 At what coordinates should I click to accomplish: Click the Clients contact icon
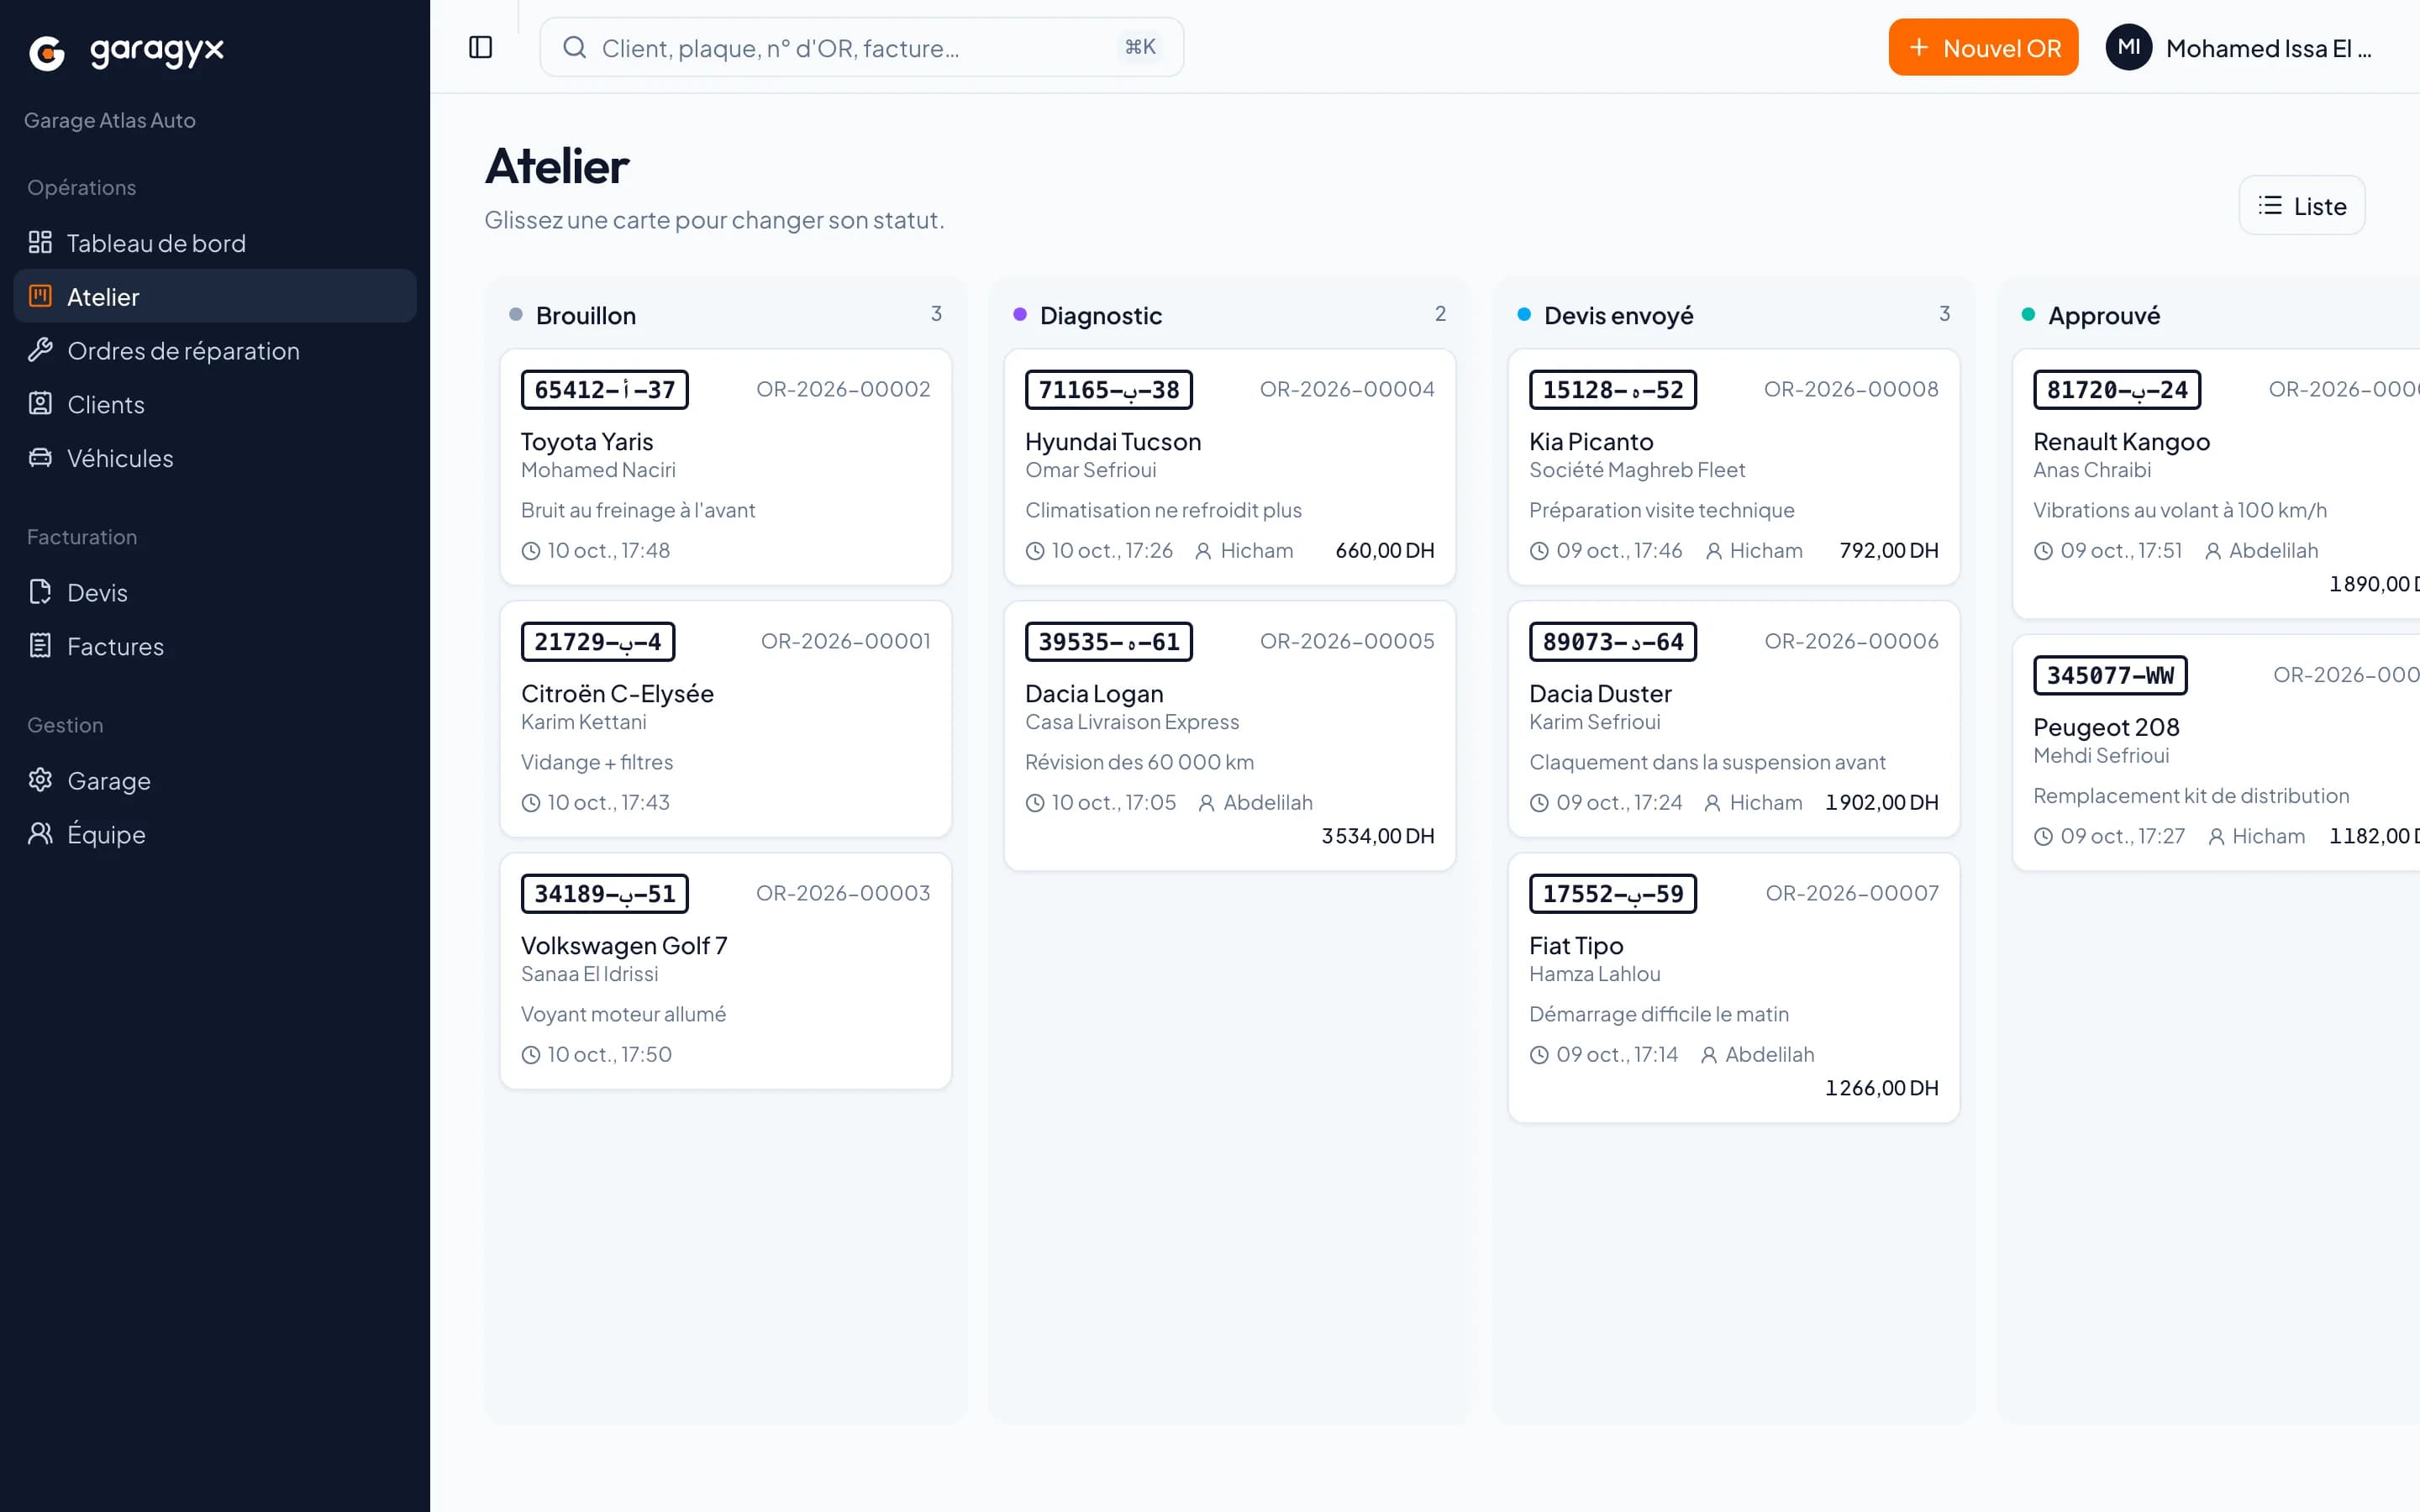point(40,404)
